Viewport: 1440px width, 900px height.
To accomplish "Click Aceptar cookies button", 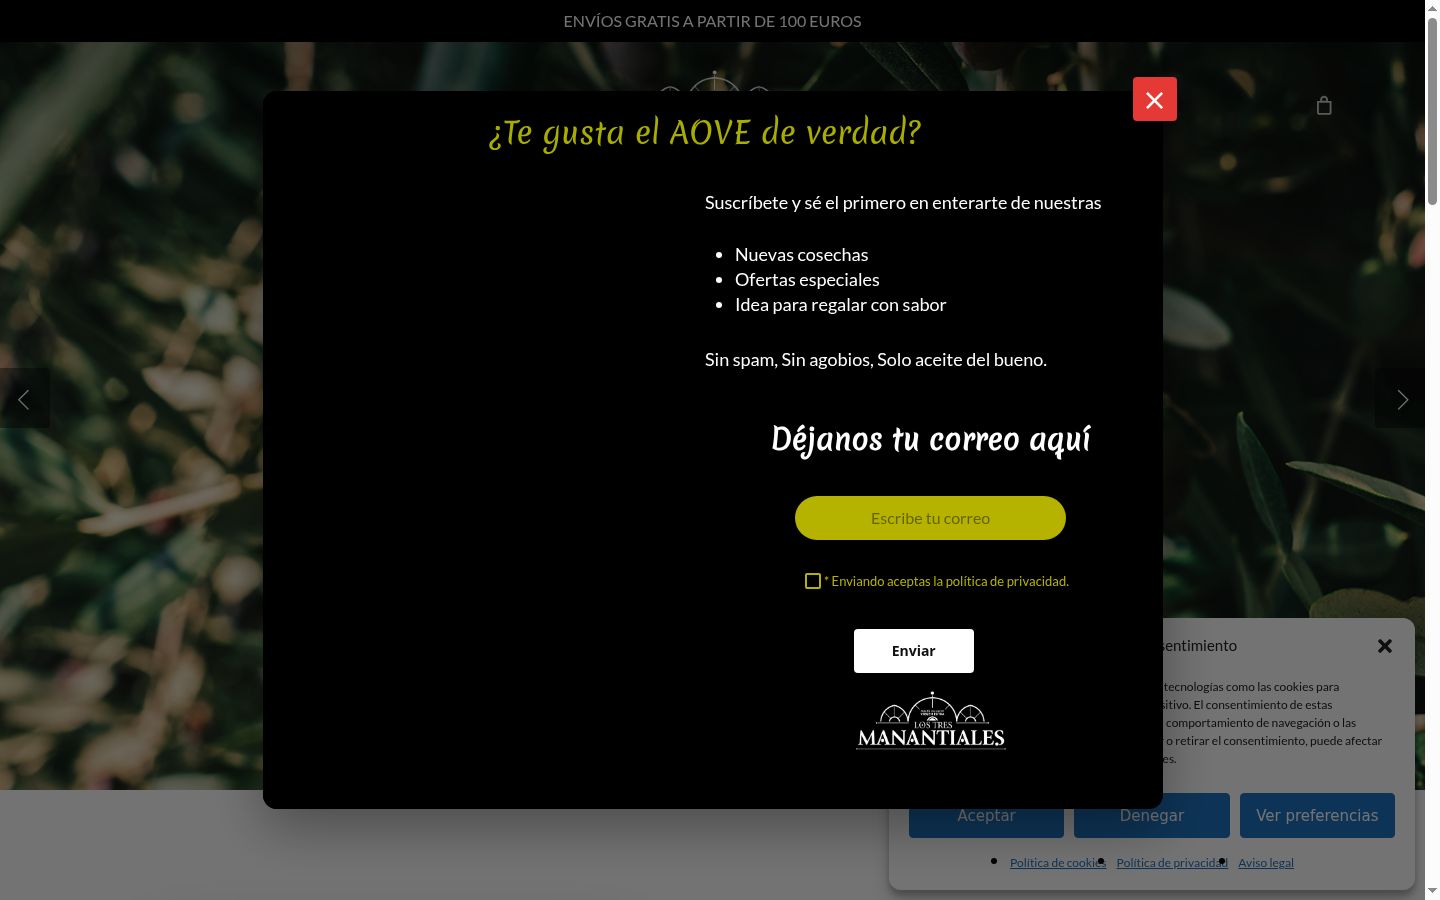I will 986,815.
